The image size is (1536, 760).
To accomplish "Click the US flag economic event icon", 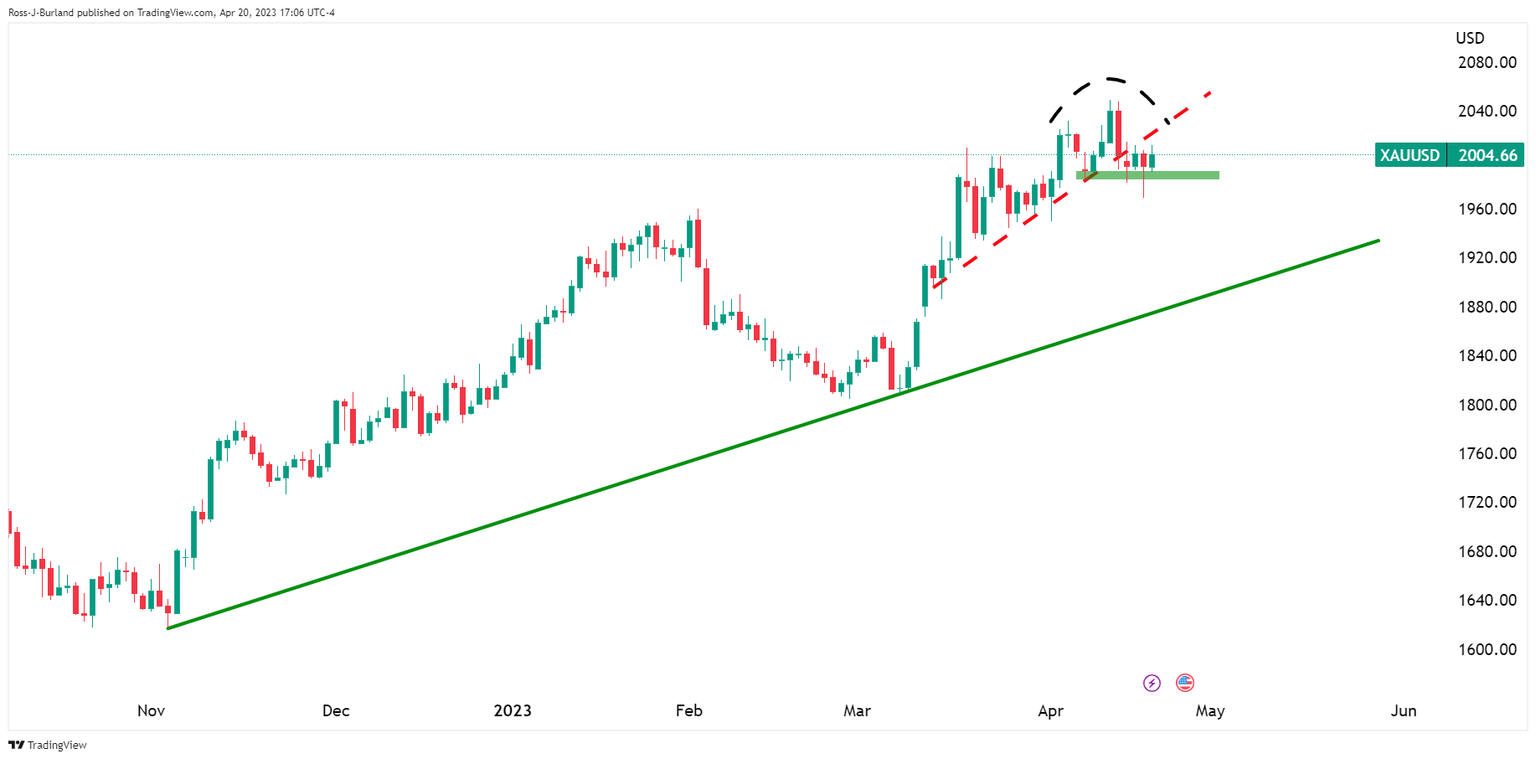I will click(1185, 683).
